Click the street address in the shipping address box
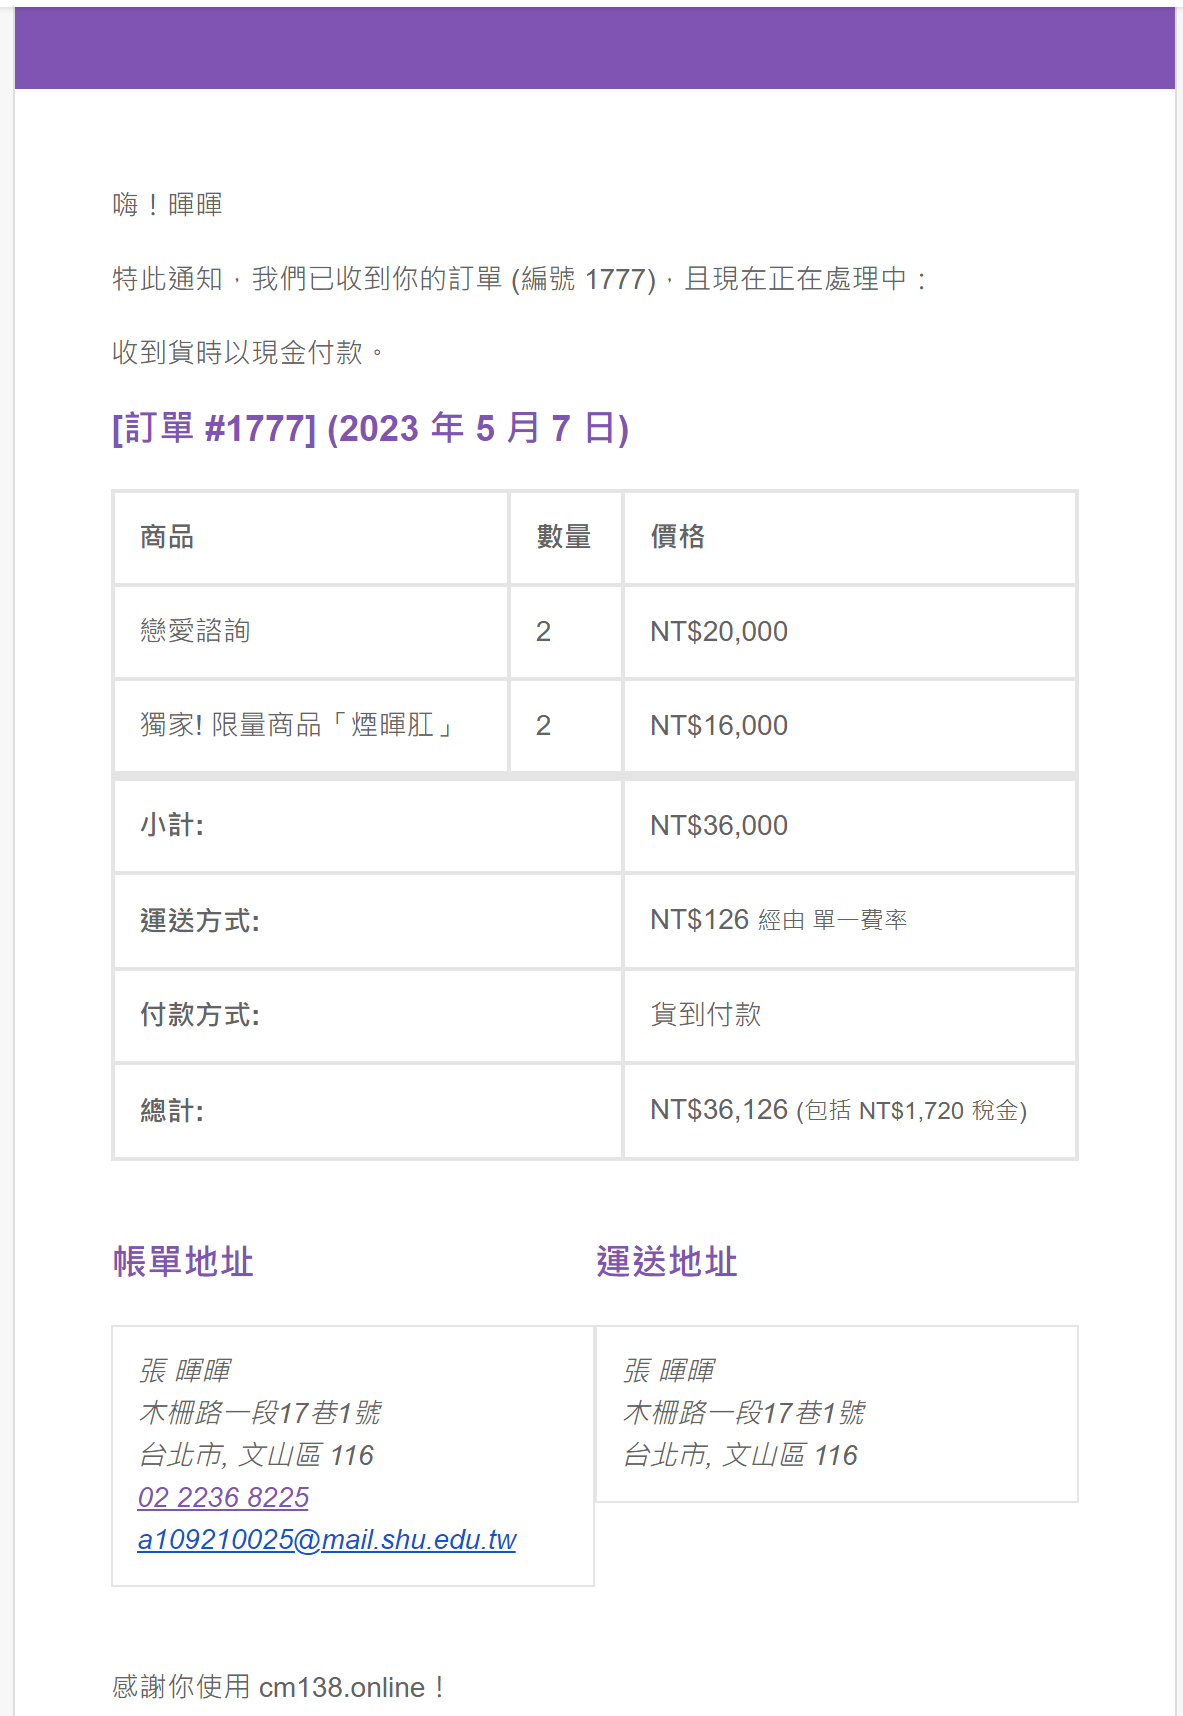1183x1716 pixels. click(744, 1412)
